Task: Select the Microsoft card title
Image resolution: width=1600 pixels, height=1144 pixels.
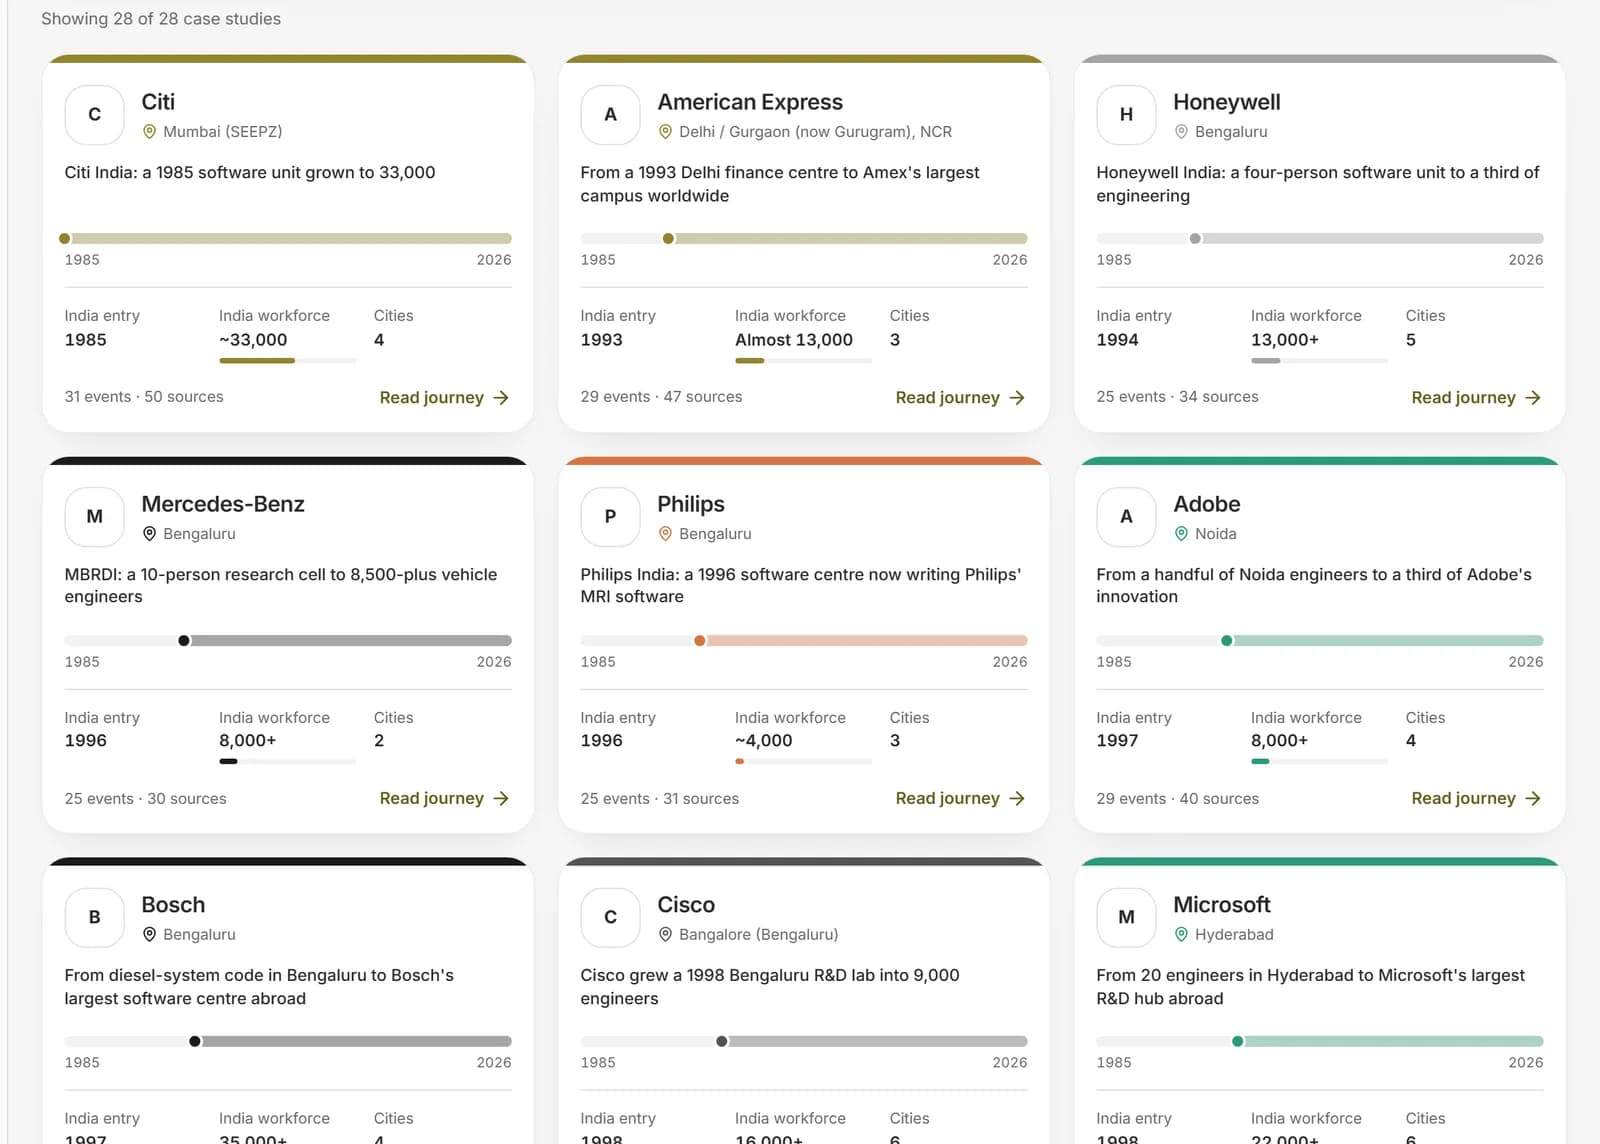Action: [x=1222, y=905]
